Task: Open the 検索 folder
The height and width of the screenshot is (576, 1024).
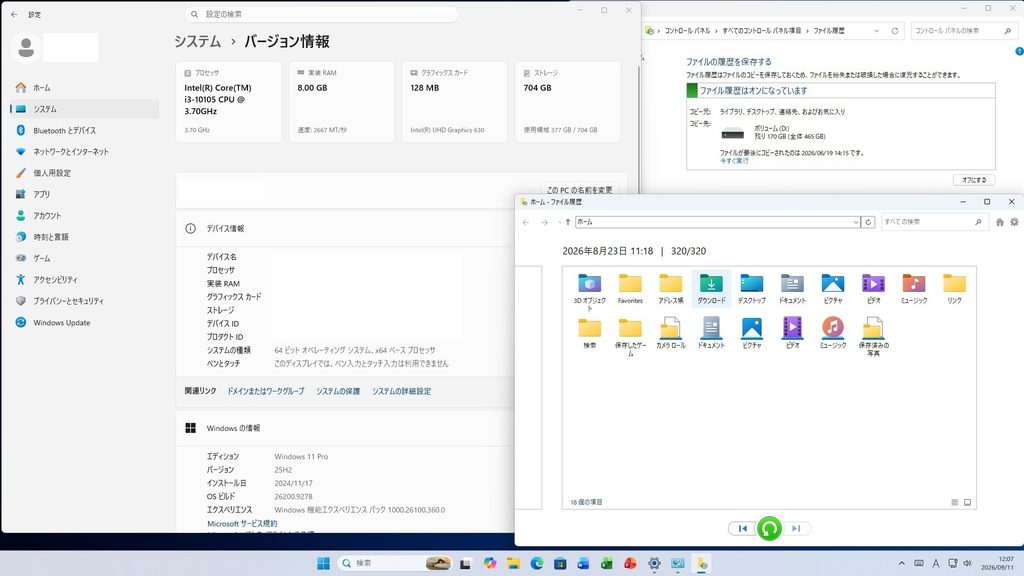Action: tap(590, 333)
